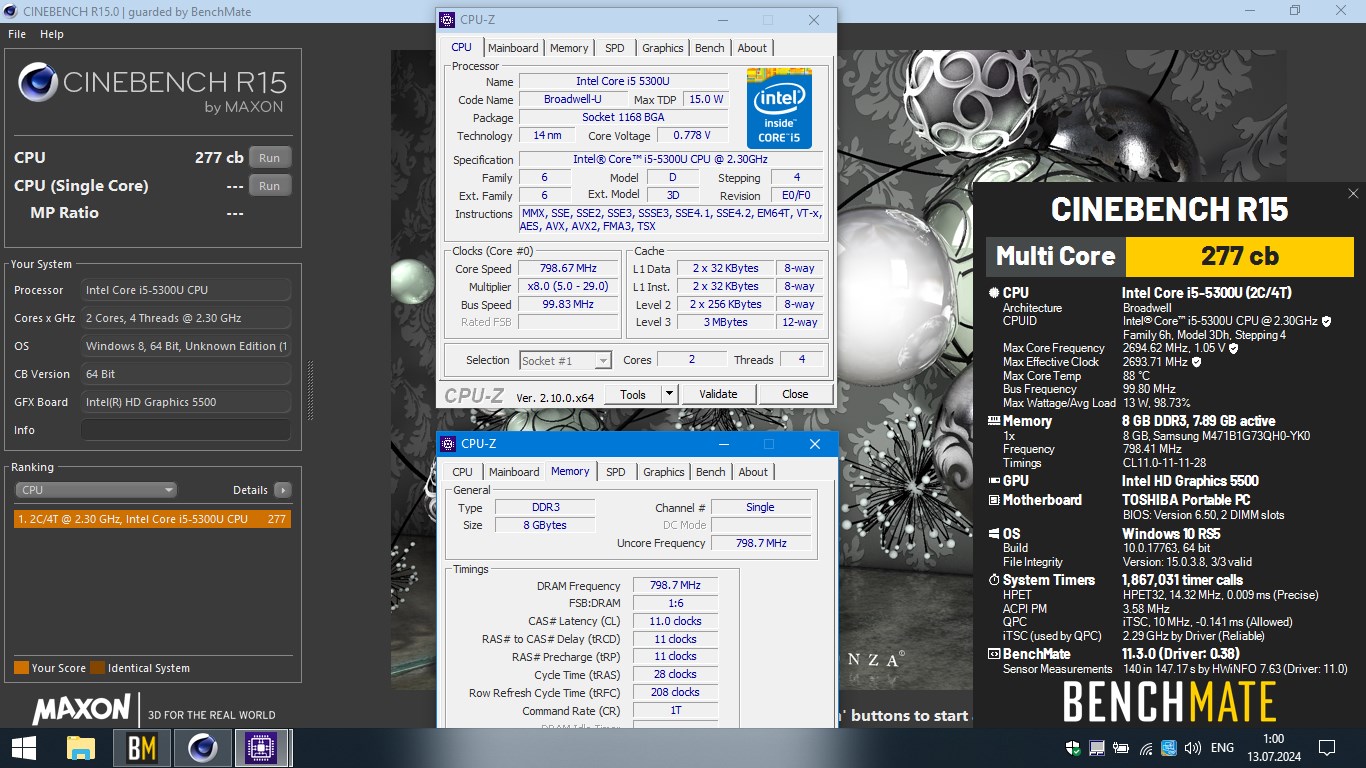Open the Windows Start menu

tap(24, 748)
